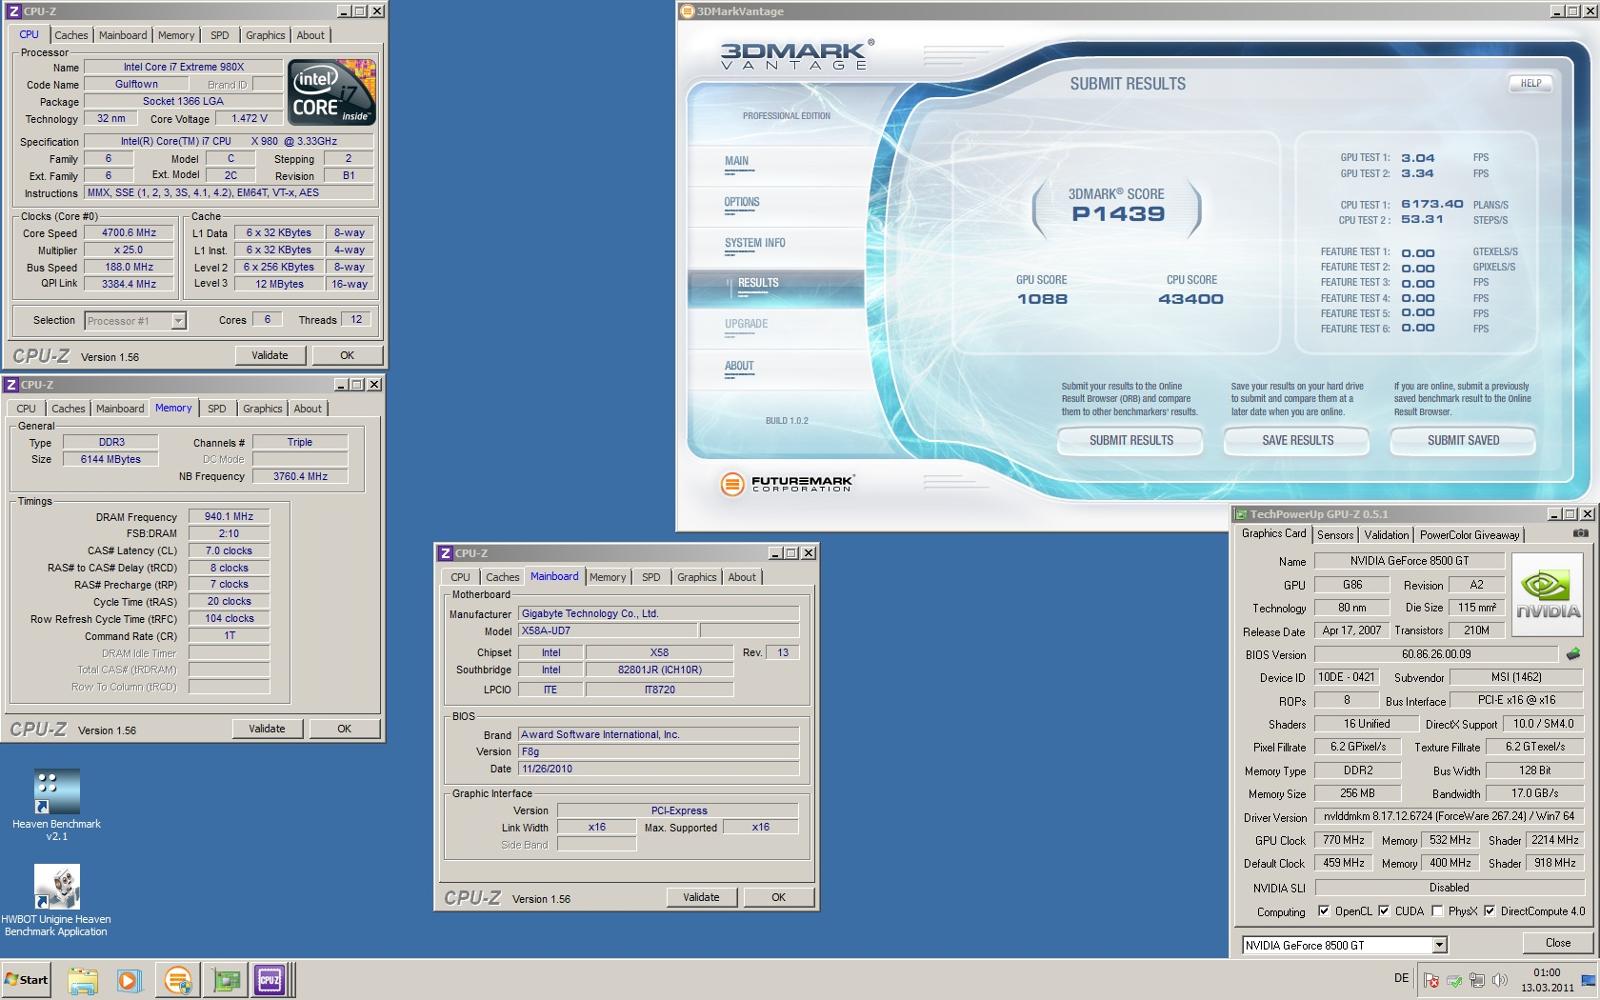Click the Intel Core i7 logo in CPU-Z
1600x1000 pixels.
pos(331,92)
